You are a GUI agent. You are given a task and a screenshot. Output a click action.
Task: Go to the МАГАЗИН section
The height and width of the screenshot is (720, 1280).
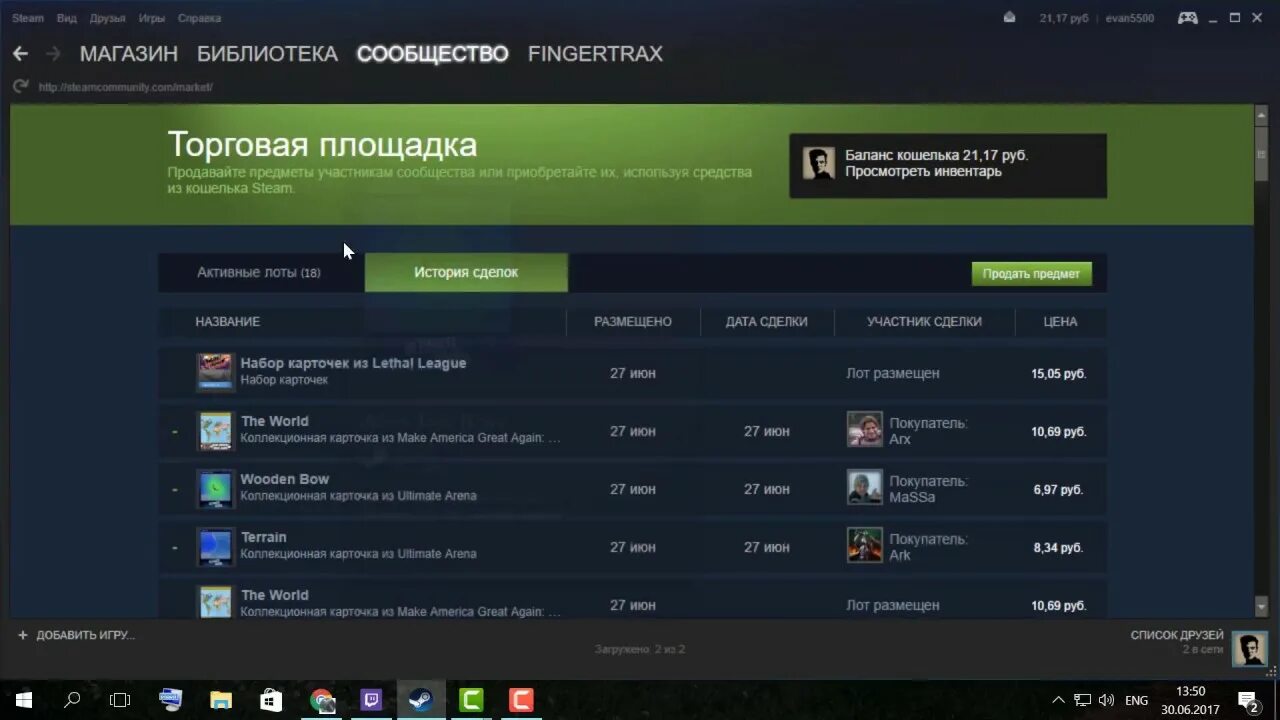point(129,54)
